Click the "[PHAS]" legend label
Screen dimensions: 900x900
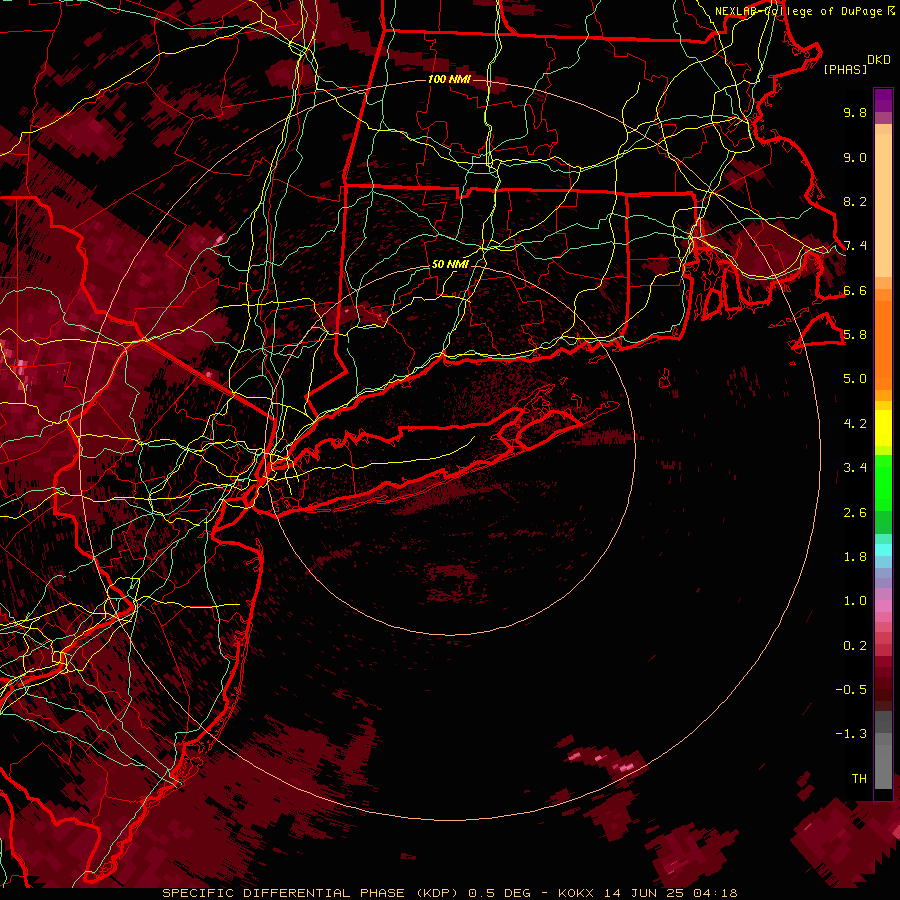pos(845,69)
